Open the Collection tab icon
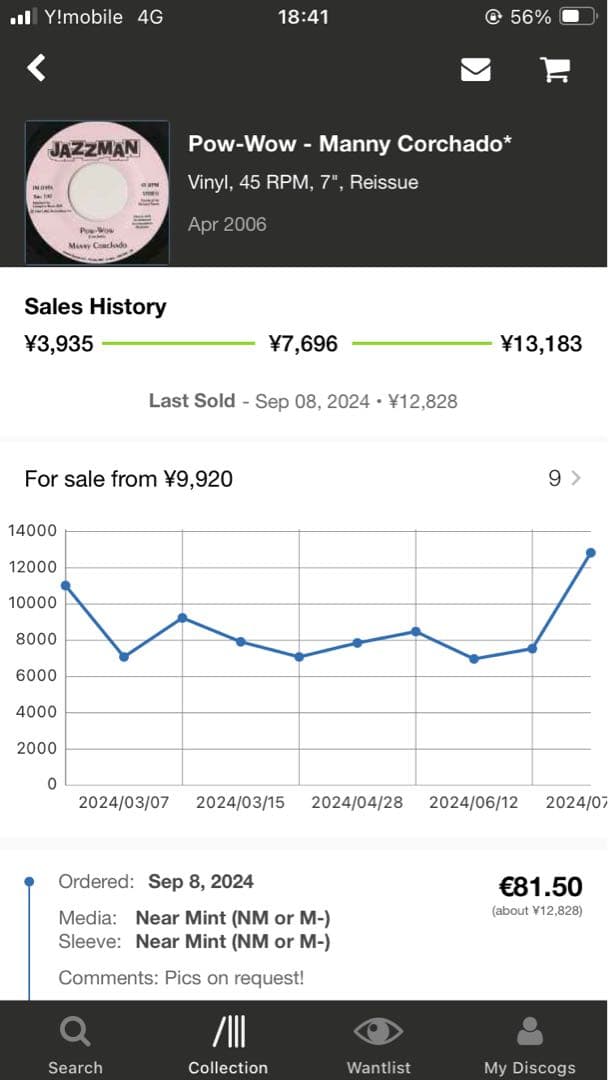 (228, 1031)
